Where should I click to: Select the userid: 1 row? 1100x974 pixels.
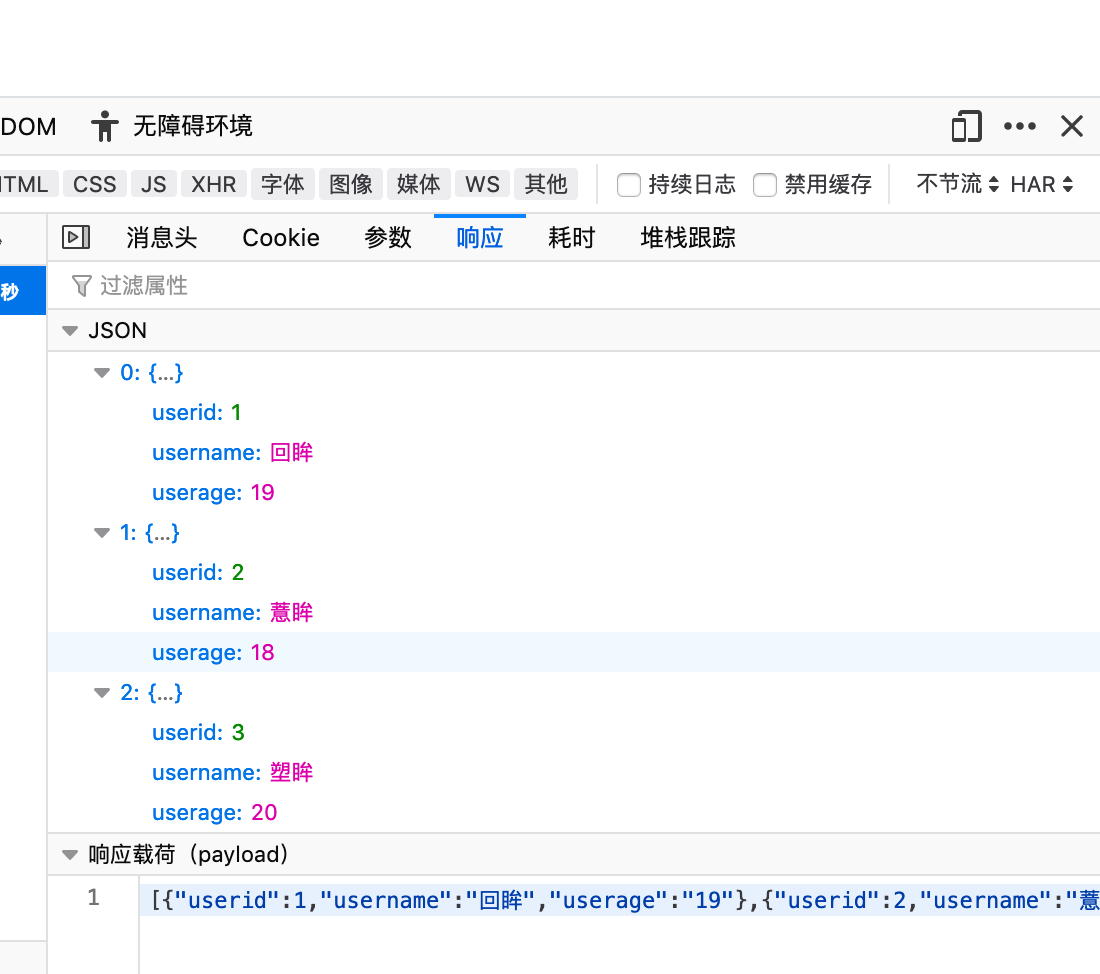[x=574, y=413]
